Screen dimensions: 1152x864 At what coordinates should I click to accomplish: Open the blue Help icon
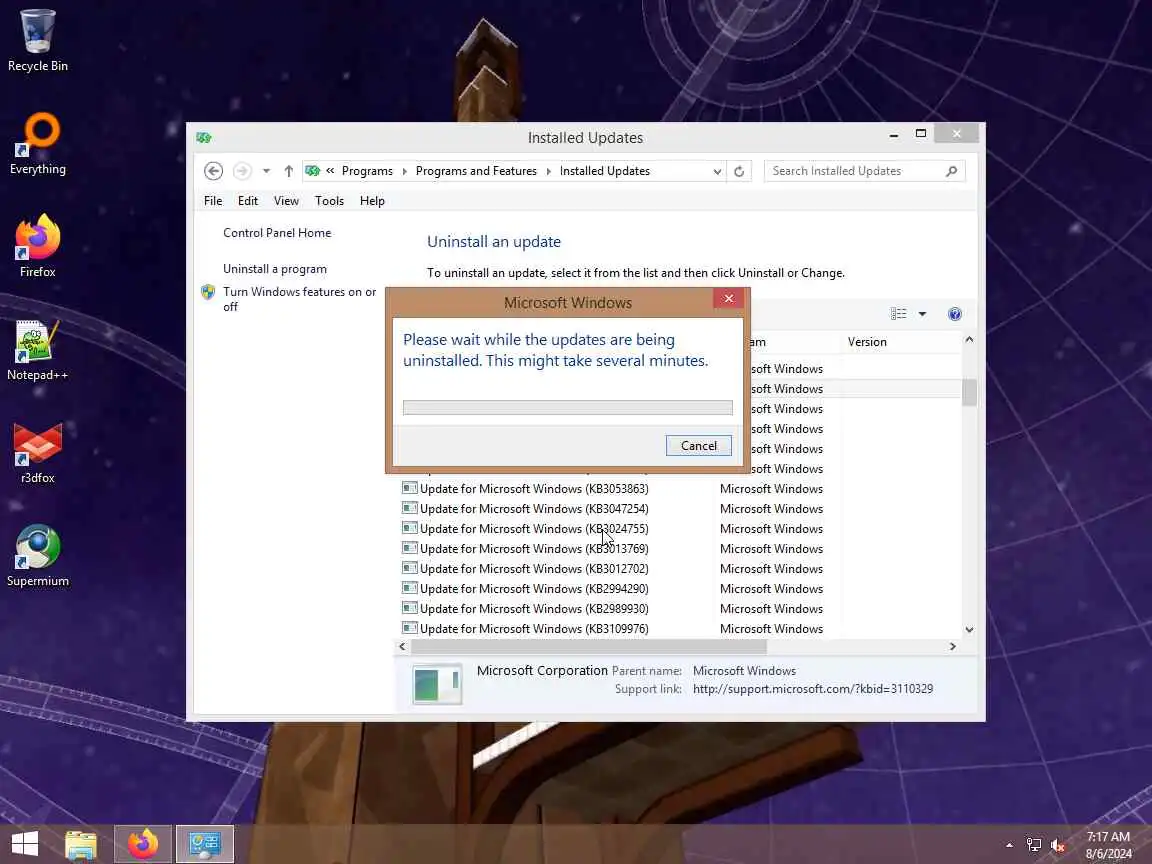click(954, 314)
